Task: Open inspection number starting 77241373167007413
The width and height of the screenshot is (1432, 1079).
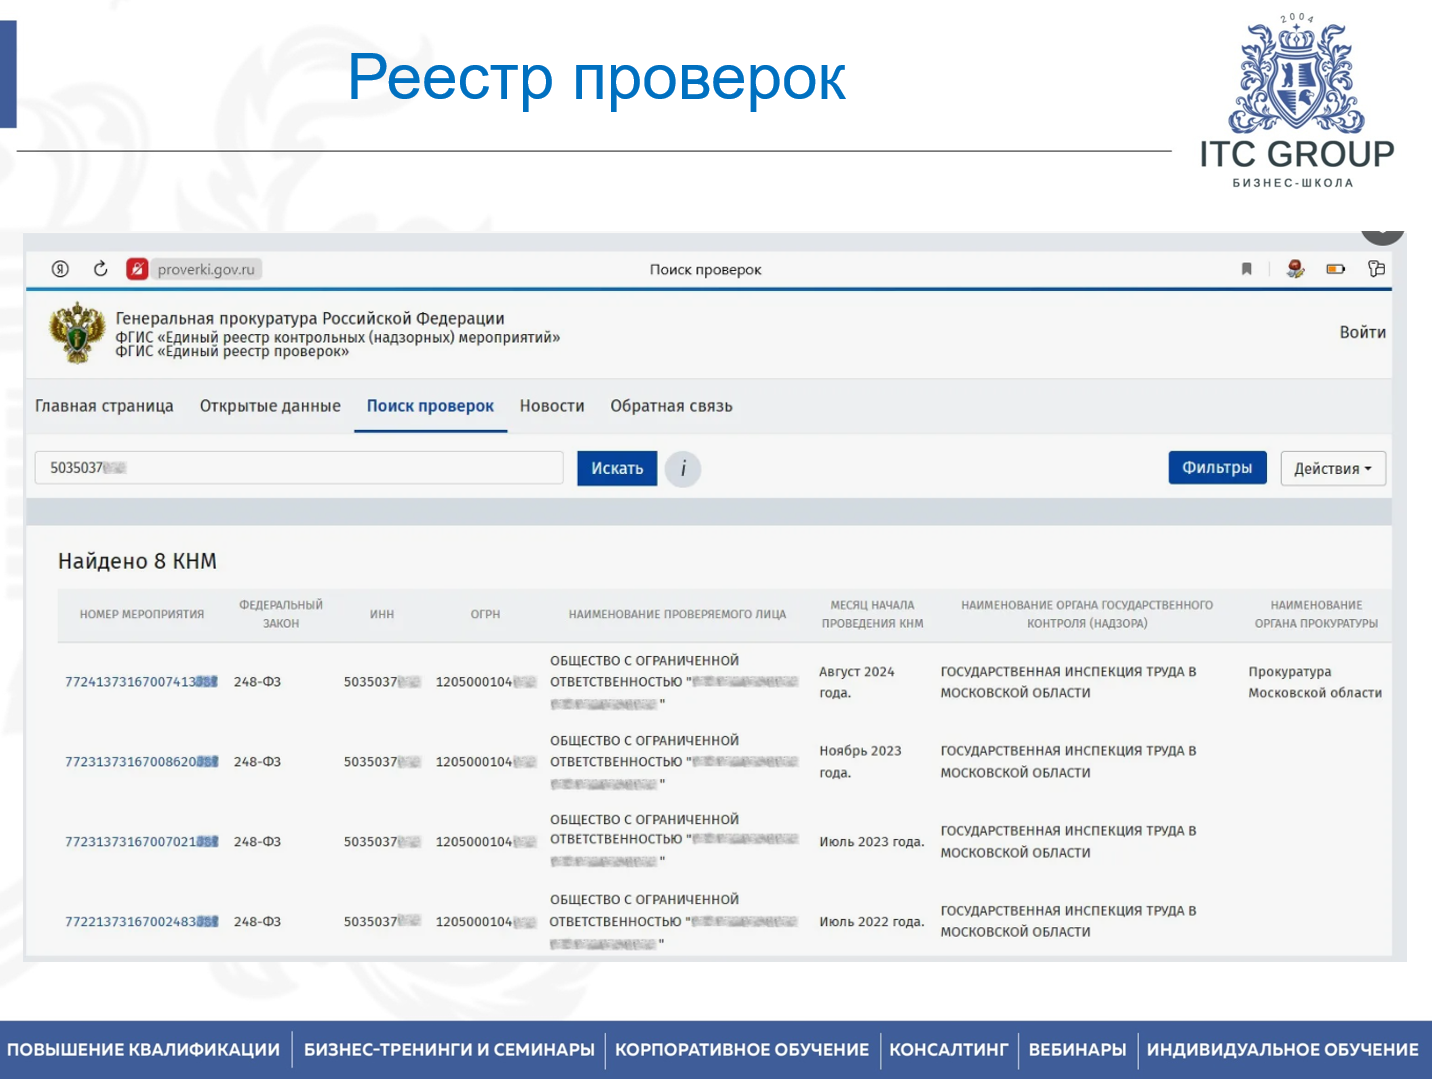Action: pos(141,682)
